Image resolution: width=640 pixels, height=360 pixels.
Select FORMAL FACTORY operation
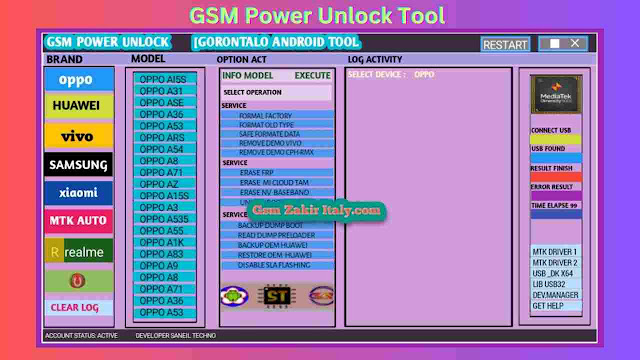[x=277, y=116]
